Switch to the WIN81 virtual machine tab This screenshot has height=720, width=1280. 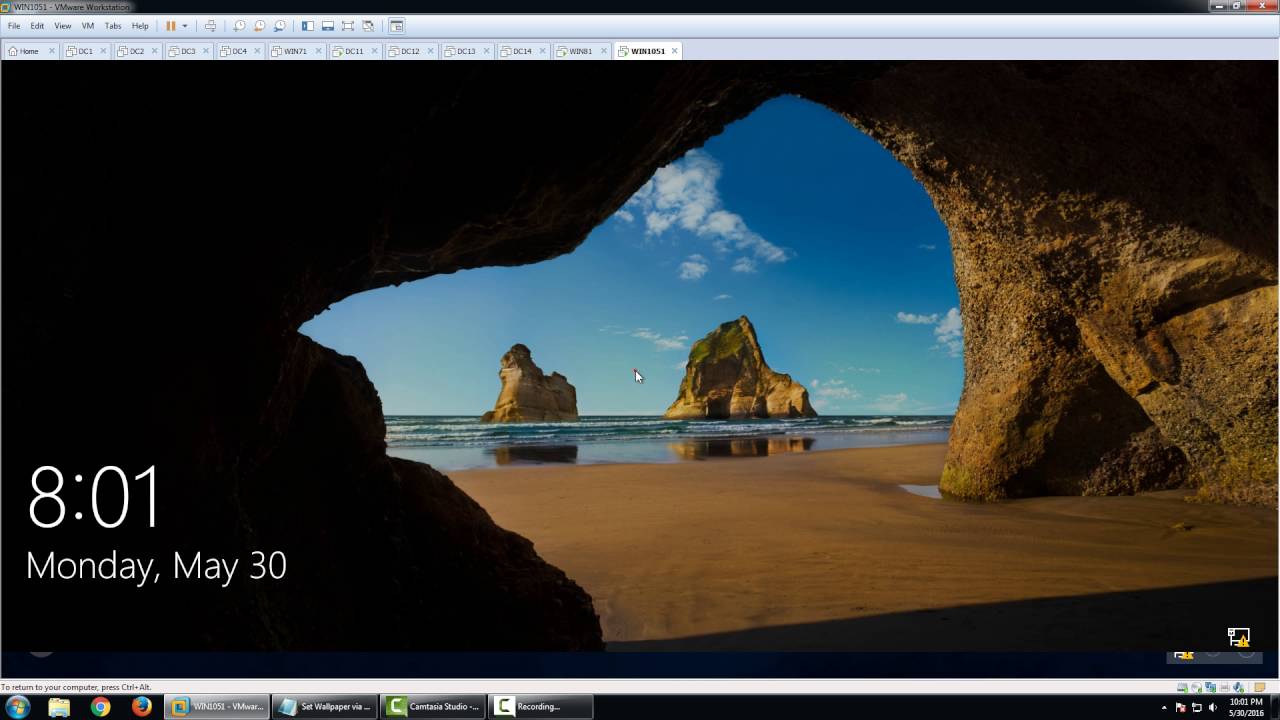point(580,51)
